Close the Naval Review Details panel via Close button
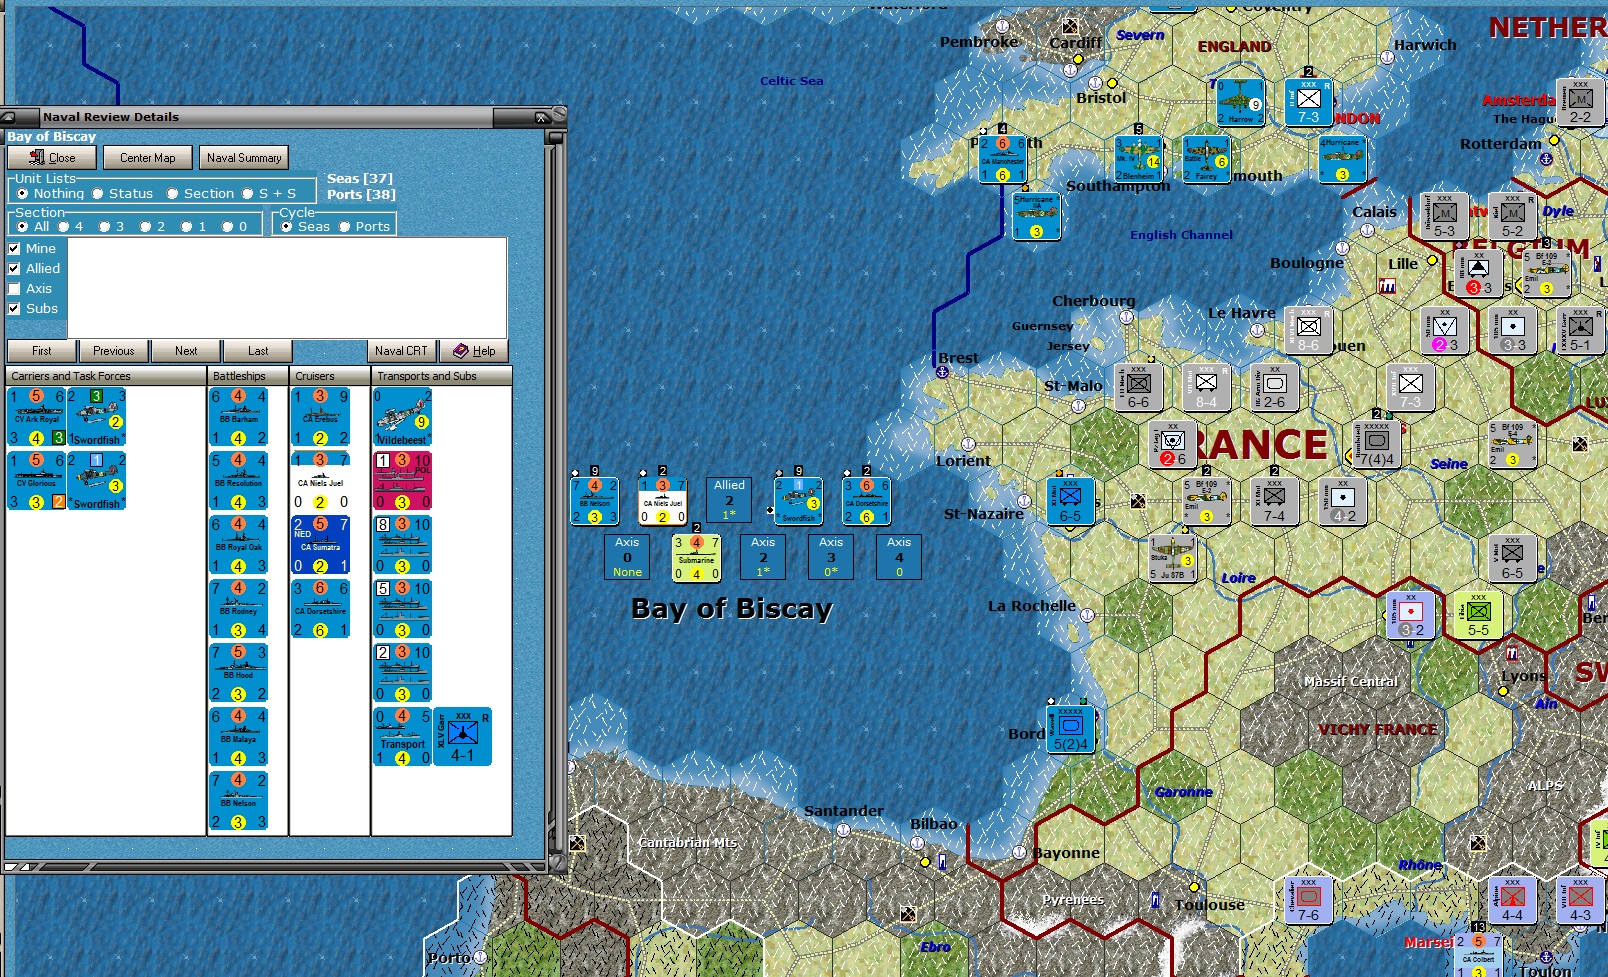This screenshot has height=977, width=1608. point(52,158)
